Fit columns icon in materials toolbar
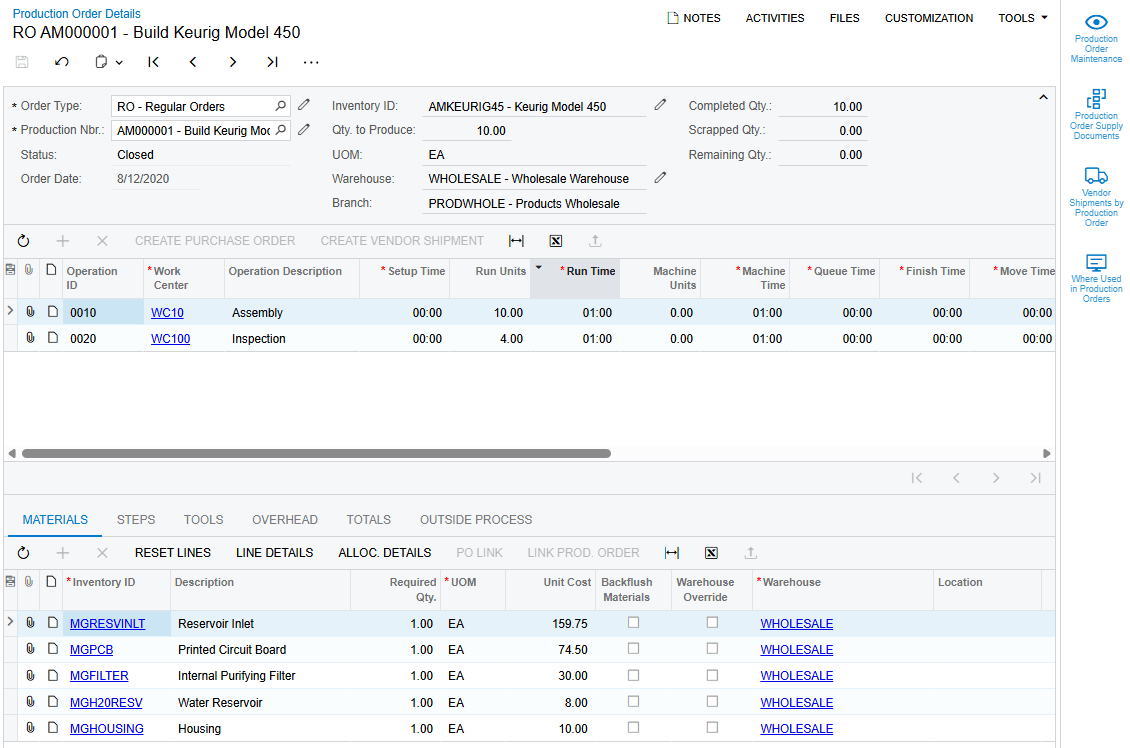Viewport: 1130px width, 748px height. pyautogui.click(x=672, y=553)
